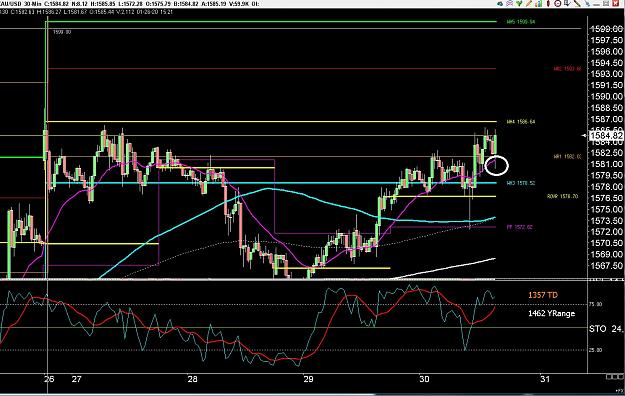Click the 1596.00 price axis label

606,51
